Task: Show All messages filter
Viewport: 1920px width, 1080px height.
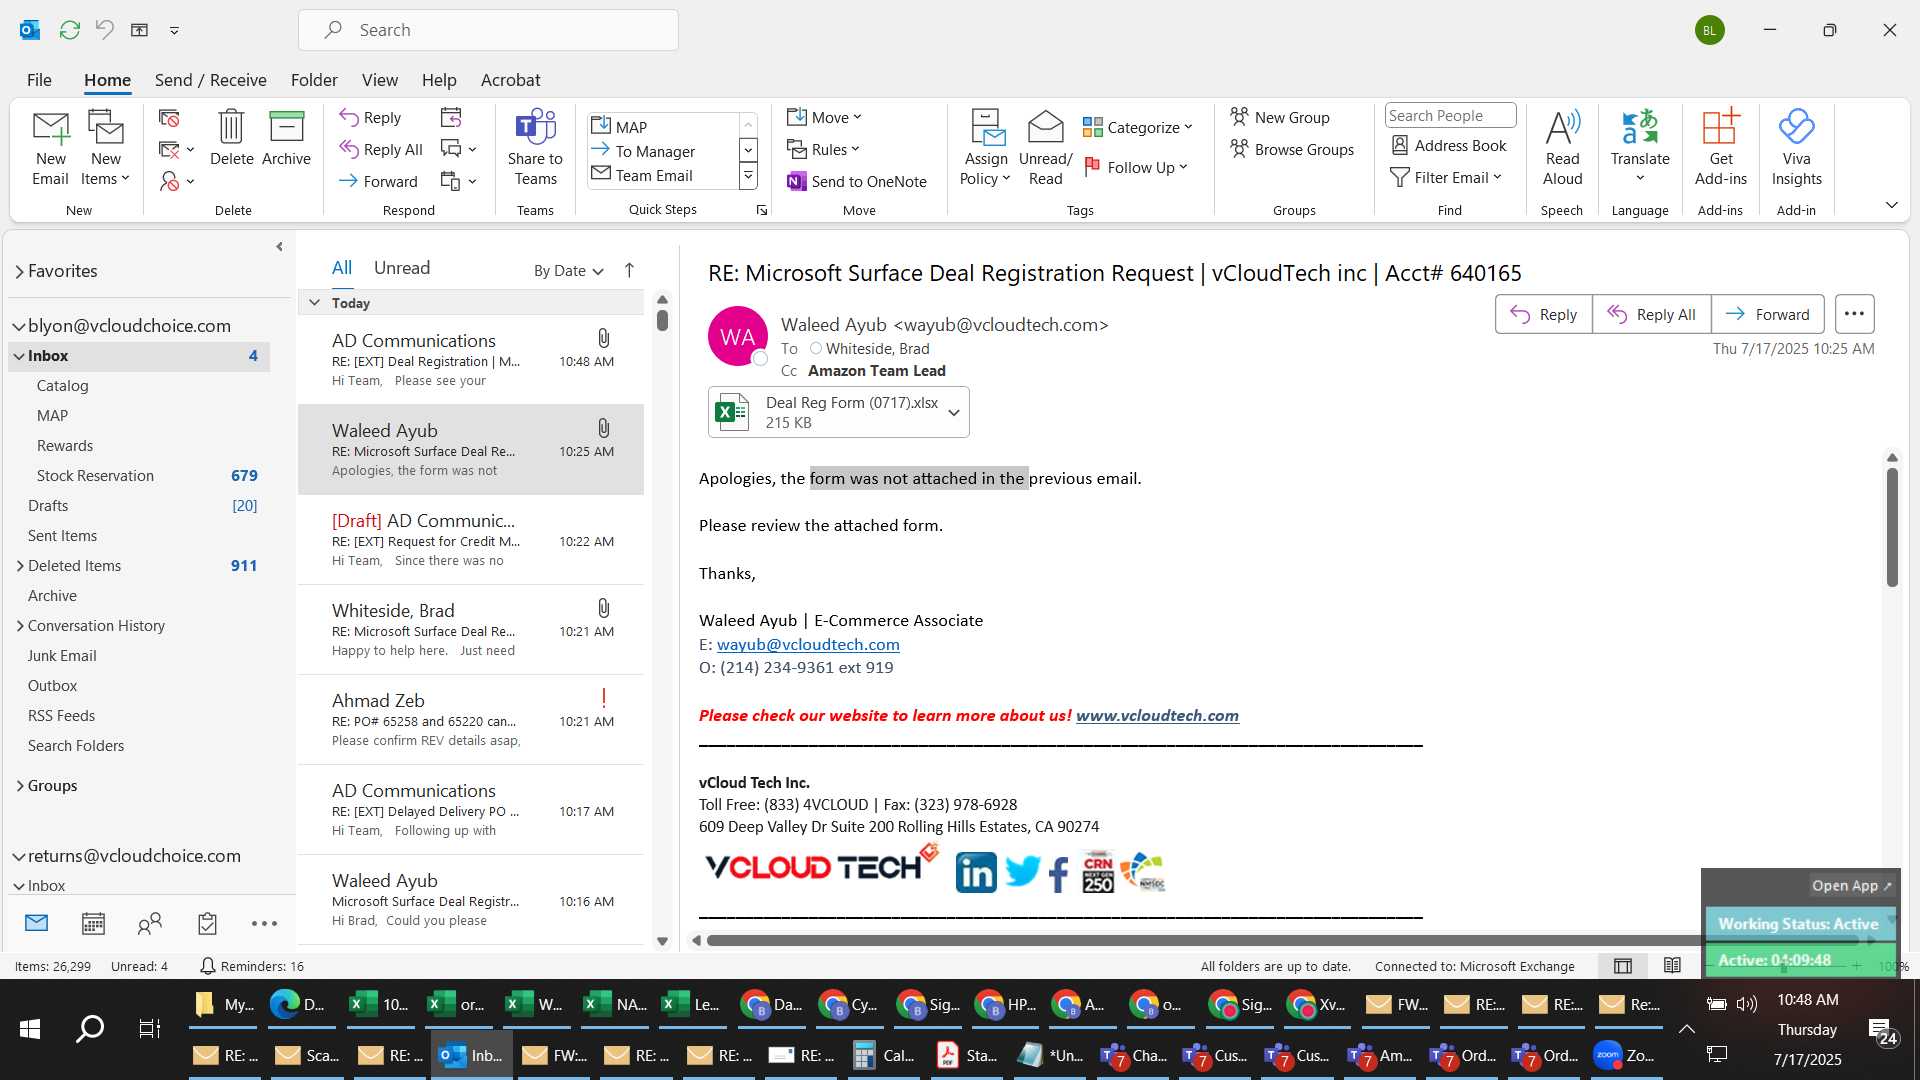Action: [x=342, y=268]
